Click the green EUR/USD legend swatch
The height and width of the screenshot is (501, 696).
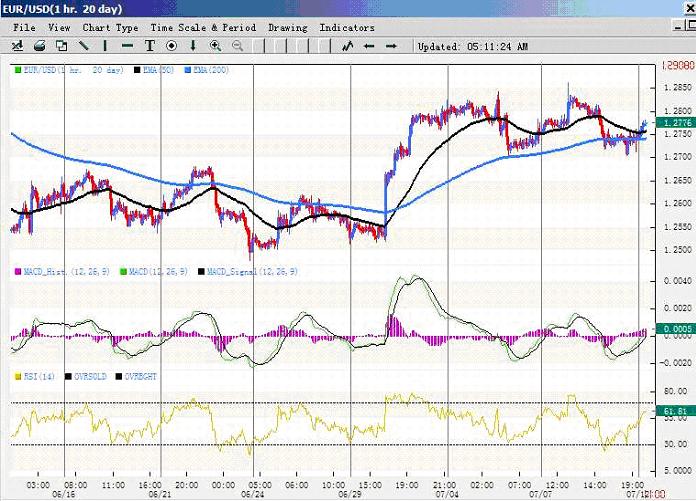pyautogui.click(x=17, y=69)
